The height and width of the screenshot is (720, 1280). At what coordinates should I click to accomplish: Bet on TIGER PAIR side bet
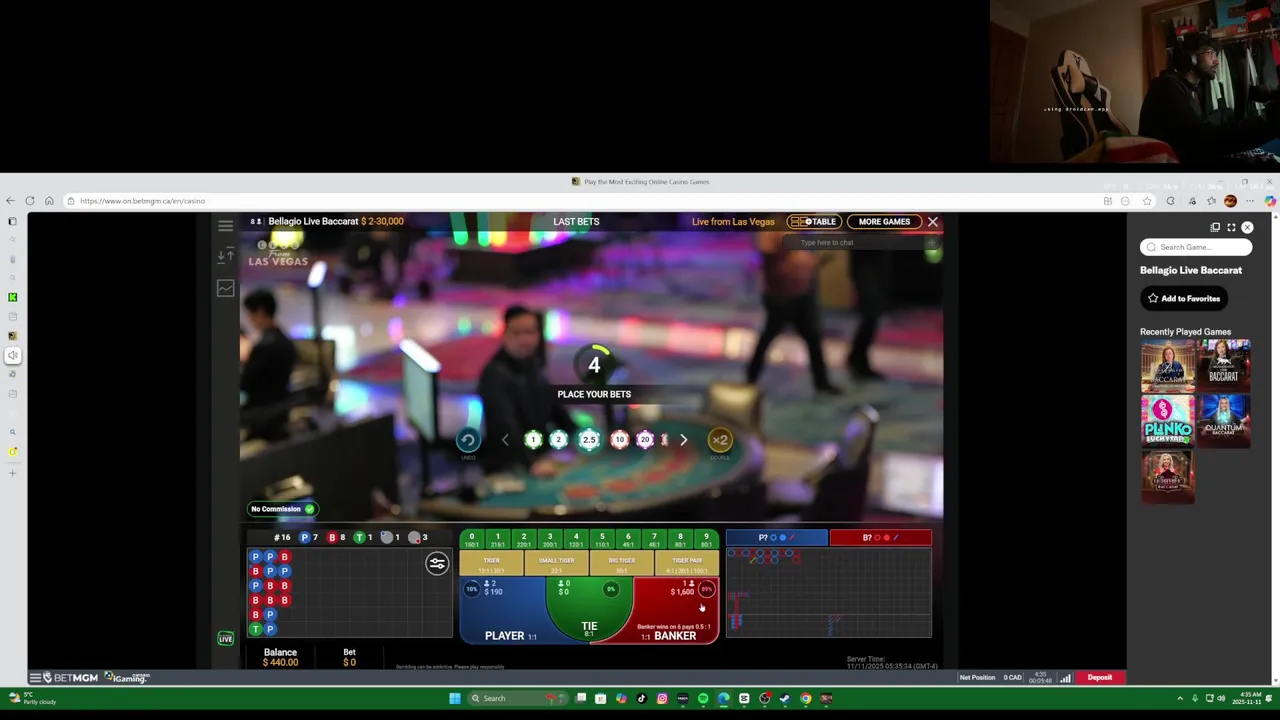tap(686, 565)
